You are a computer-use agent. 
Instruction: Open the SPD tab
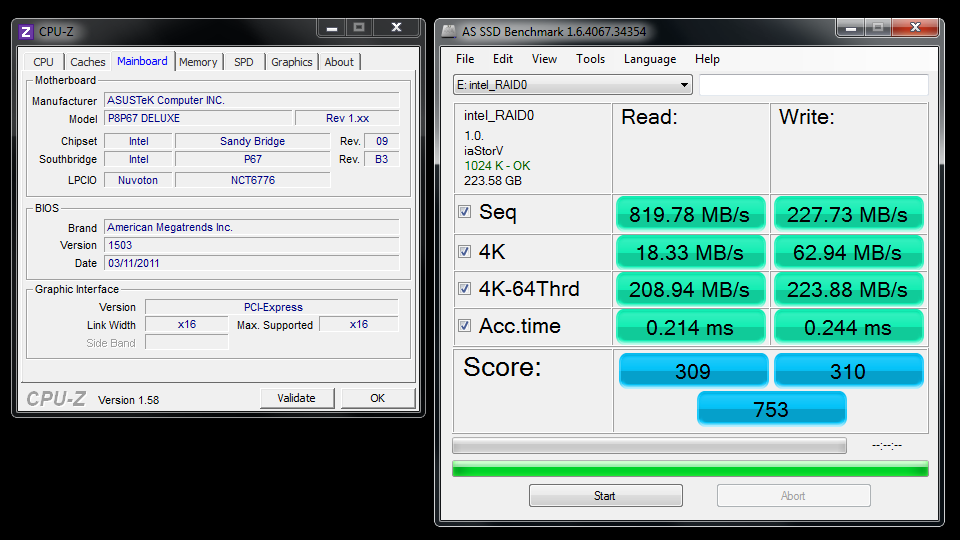244,62
